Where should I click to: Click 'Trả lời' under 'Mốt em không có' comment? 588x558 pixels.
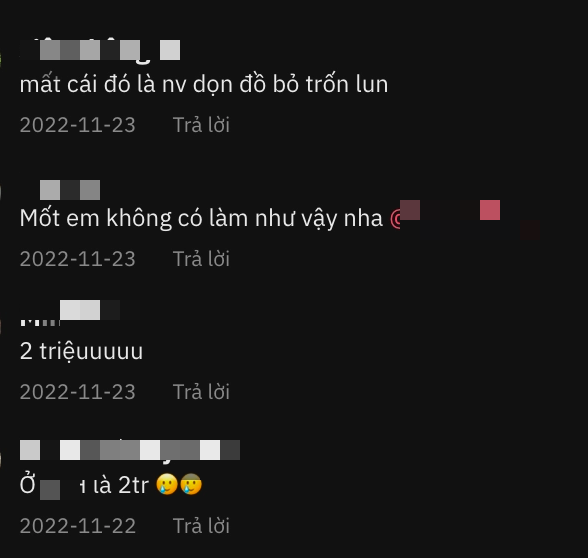(x=201, y=259)
